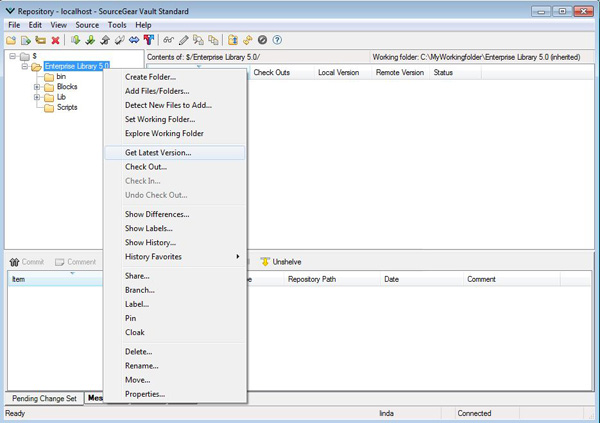Expand the Blocks folder tree node

point(37,87)
